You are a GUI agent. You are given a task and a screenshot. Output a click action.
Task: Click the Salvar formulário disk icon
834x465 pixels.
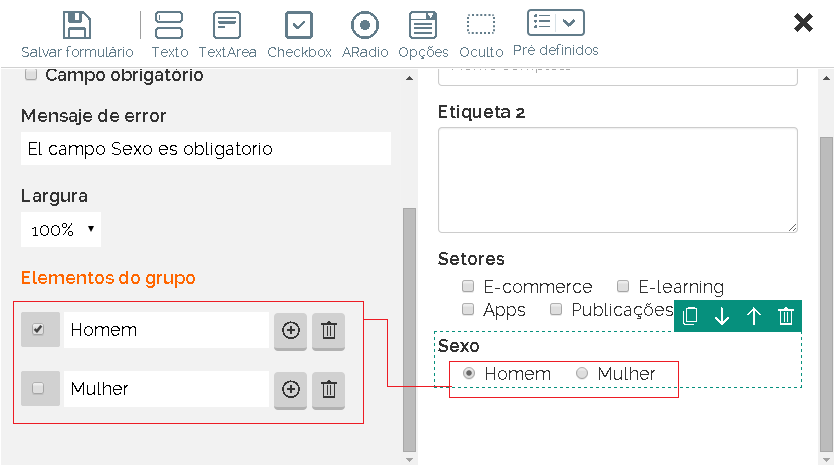(x=76, y=25)
